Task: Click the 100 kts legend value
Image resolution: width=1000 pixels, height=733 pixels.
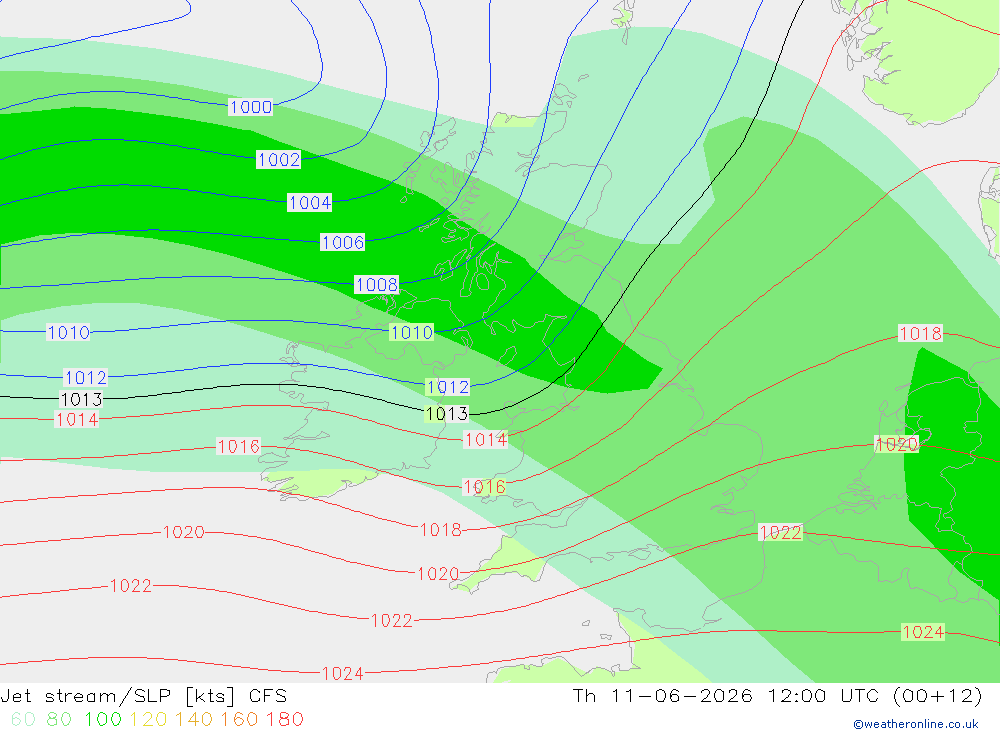Action: coord(103,720)
